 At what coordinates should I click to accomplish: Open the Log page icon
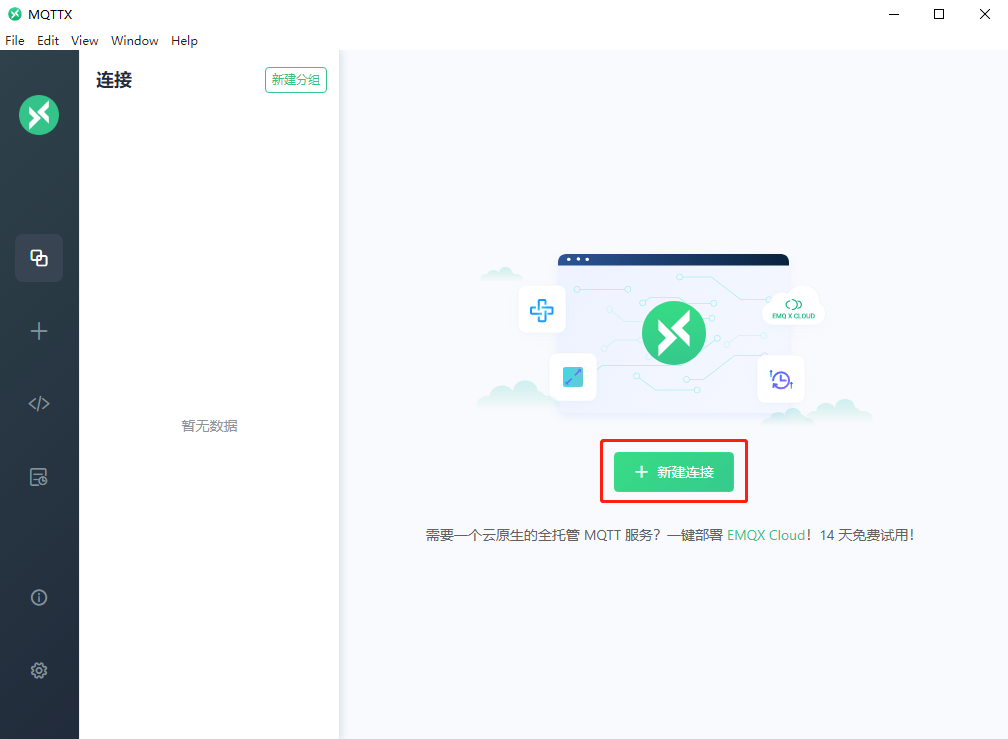click(39, 477)
